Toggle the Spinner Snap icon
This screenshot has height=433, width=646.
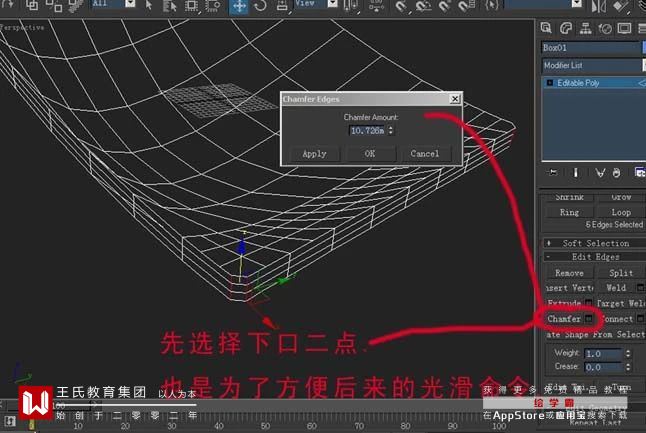[466, 6]
